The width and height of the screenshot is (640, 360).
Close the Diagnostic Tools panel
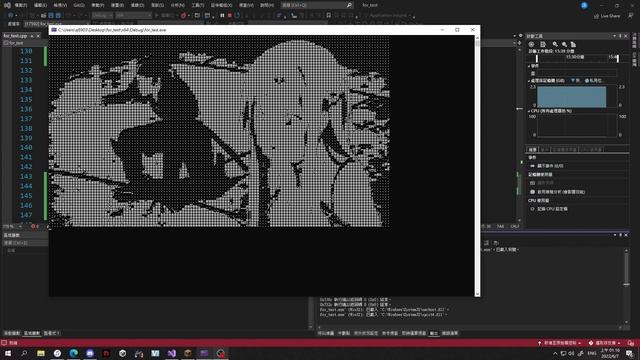pyautogui.click(x=626, y=36)
